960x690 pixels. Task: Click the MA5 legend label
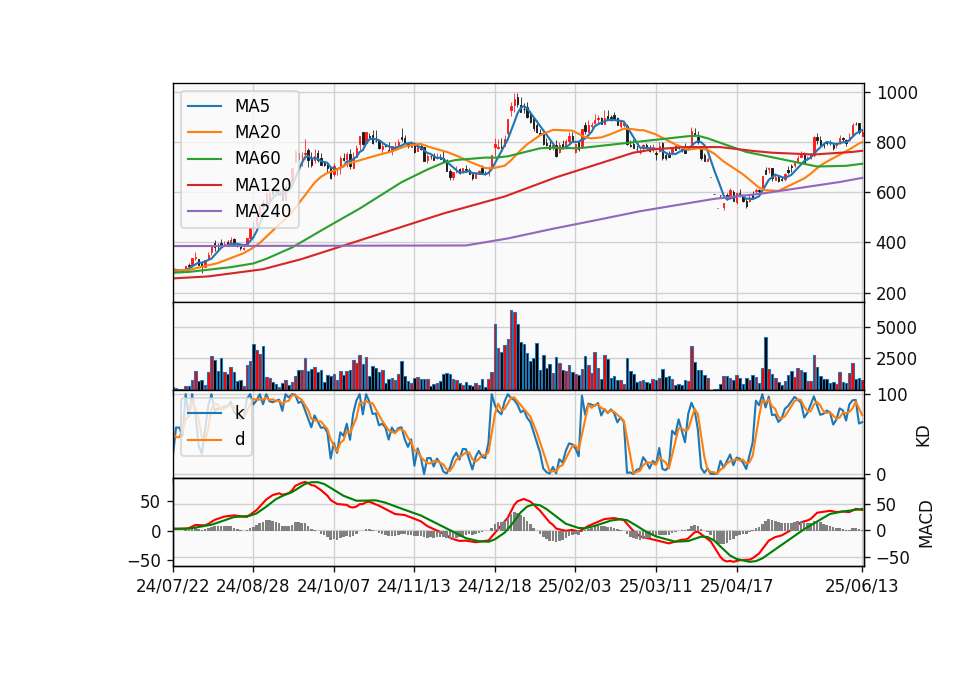point(252,106)
